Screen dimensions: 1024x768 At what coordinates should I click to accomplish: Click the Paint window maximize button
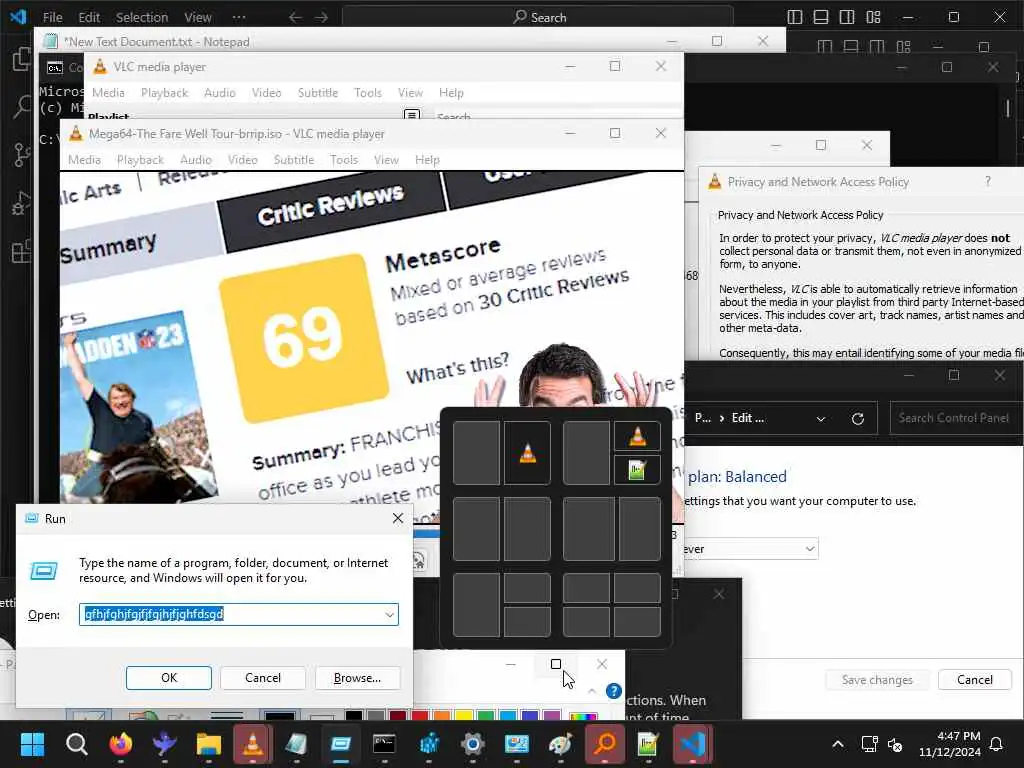556,664
